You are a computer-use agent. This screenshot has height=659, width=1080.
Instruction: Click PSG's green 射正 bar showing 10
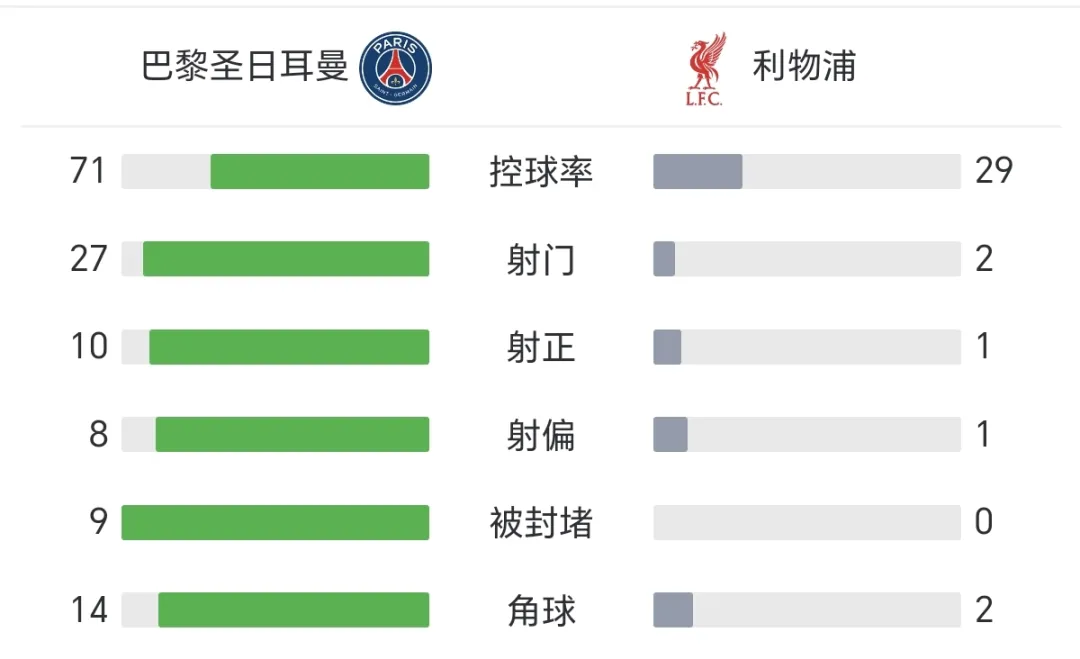click(289, 347)
